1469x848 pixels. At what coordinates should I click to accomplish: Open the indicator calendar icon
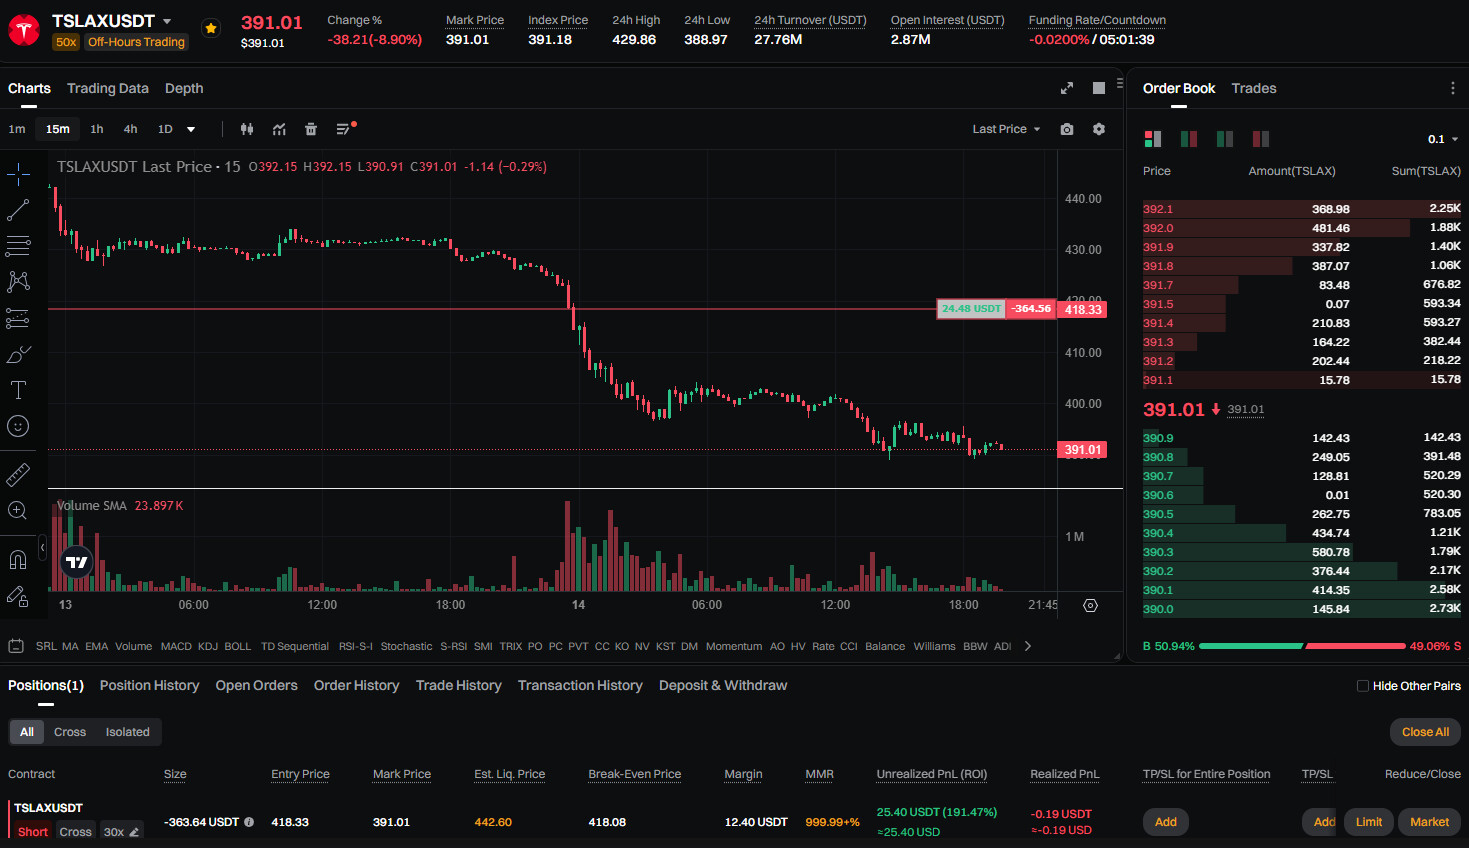[16, 646]
